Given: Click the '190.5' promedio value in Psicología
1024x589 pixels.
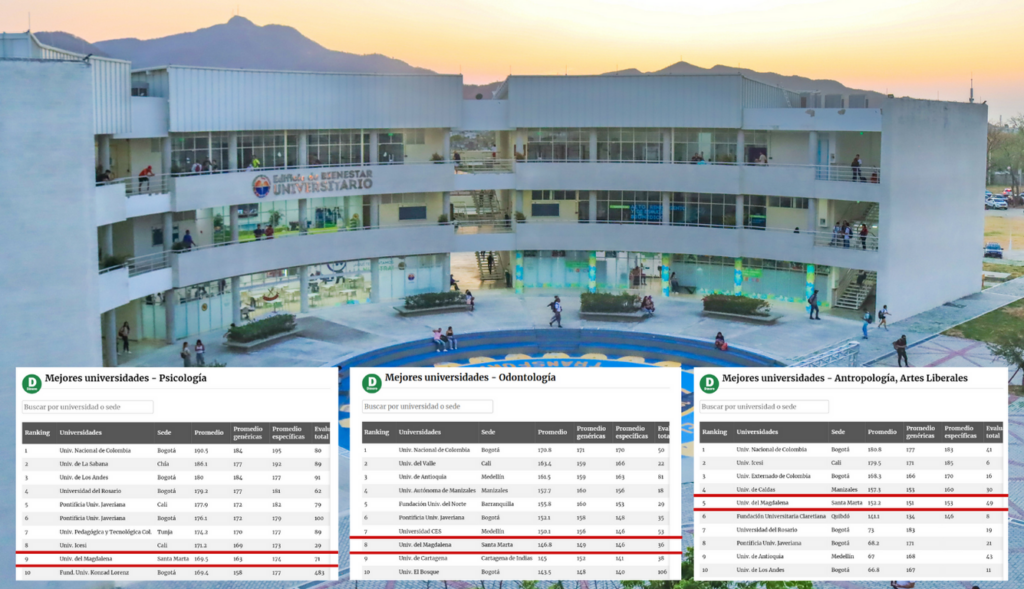Looking at the screenshot, I should (x=201, y=451).
